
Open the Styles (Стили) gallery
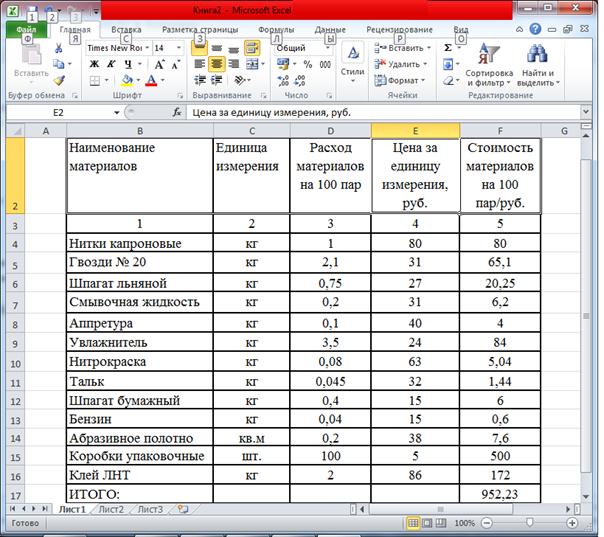coord(352,64)
